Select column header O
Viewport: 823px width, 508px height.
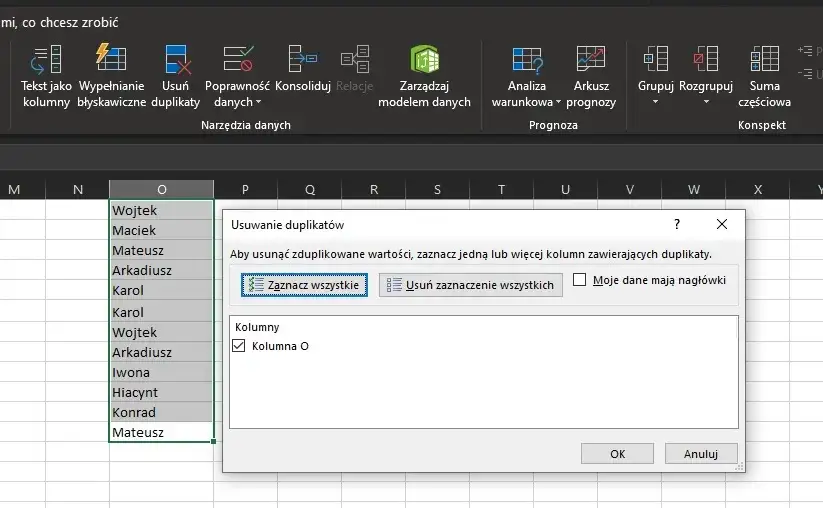pyautogui.click(x=162, y=189)
